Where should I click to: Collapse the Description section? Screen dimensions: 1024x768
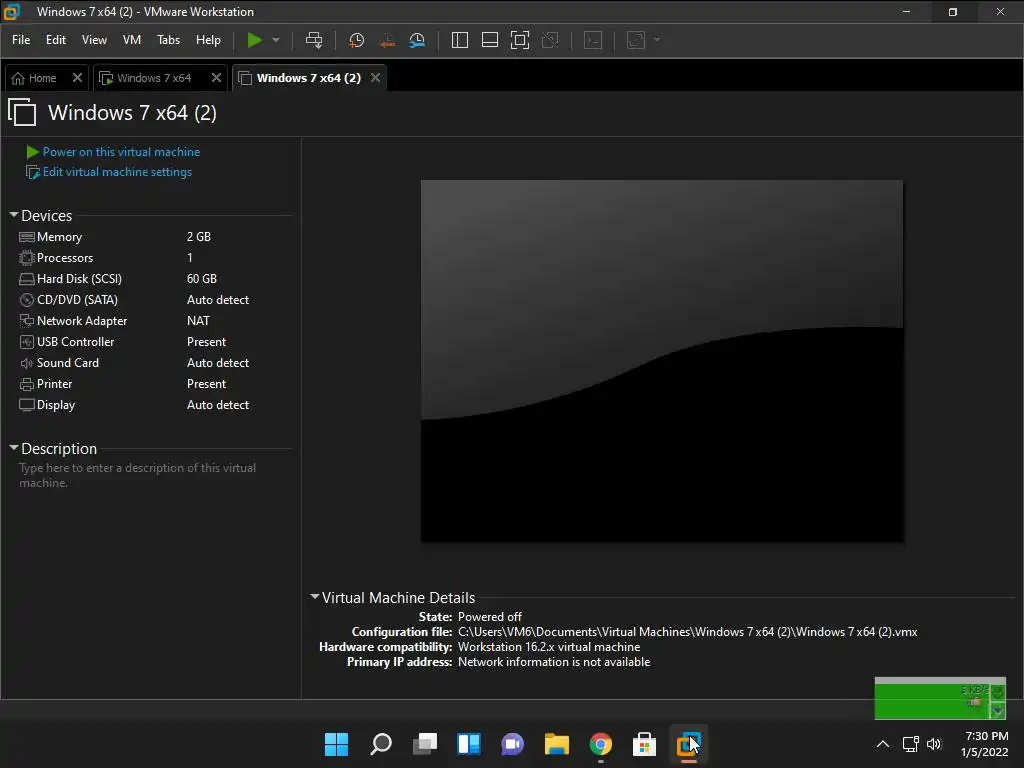13,448
